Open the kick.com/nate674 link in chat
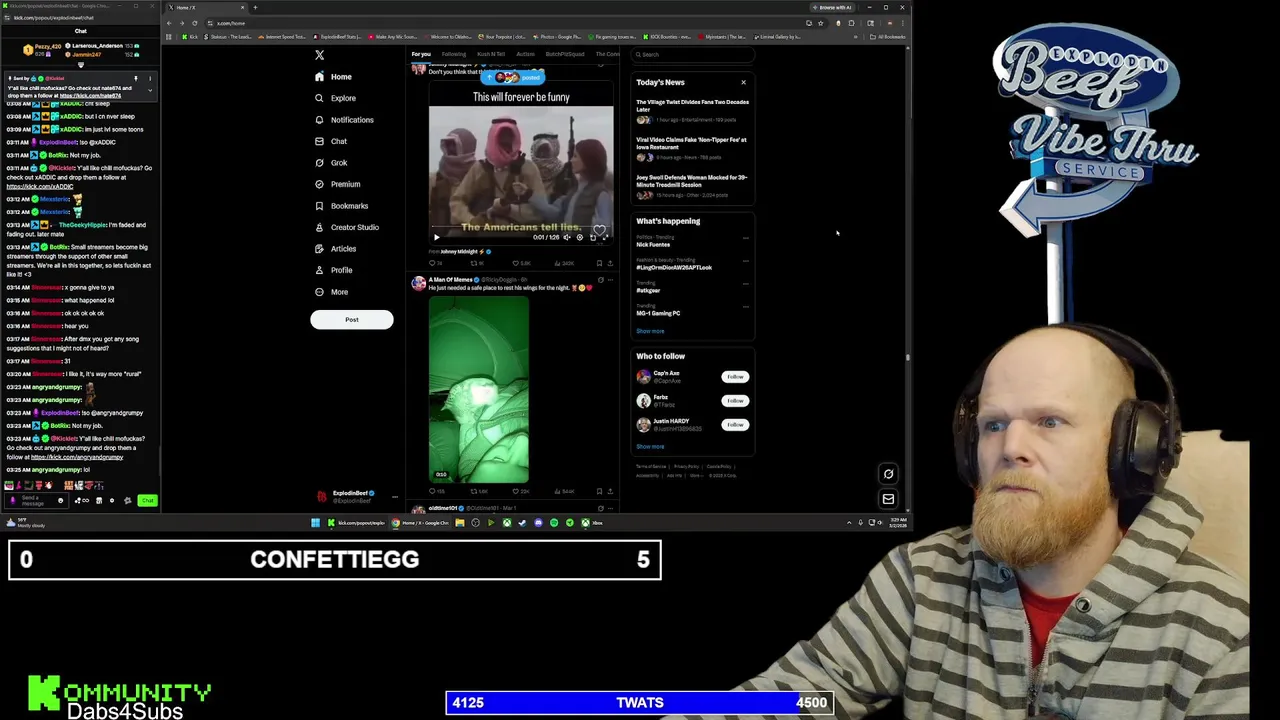Screen dimensions: 1280x720 point(90,96)
